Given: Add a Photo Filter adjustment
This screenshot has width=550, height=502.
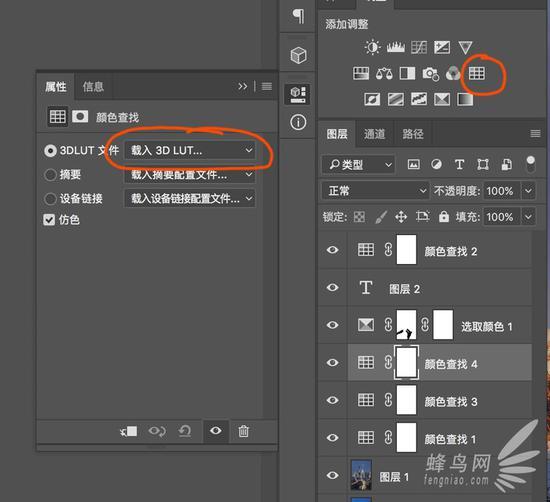Looking at the screenshot, I should [x=430, y=74].
